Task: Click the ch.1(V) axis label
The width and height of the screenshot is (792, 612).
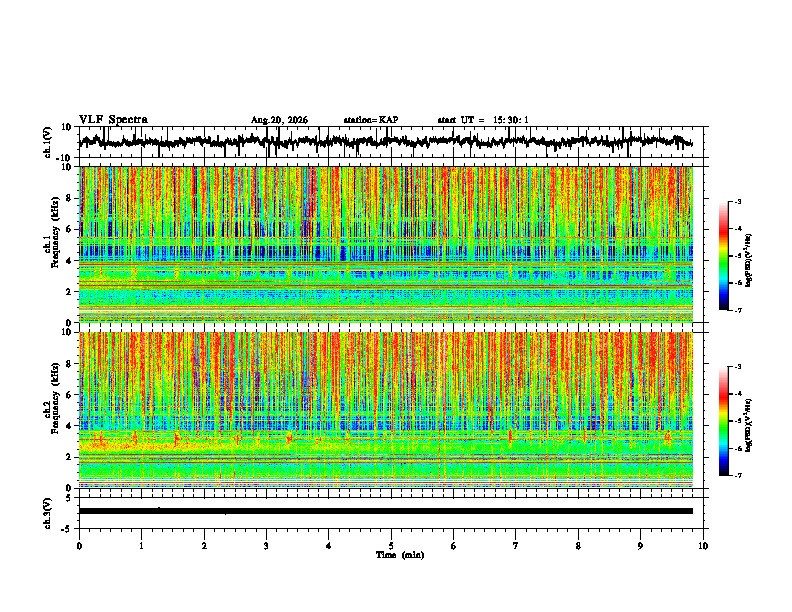Action: [x=47, y=142]
